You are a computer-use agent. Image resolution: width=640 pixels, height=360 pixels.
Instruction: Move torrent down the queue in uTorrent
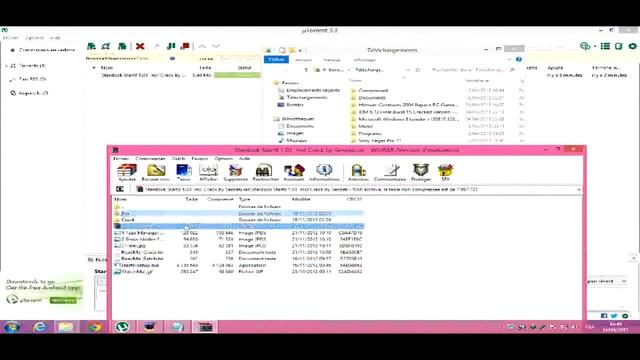(x=216, y=46)
